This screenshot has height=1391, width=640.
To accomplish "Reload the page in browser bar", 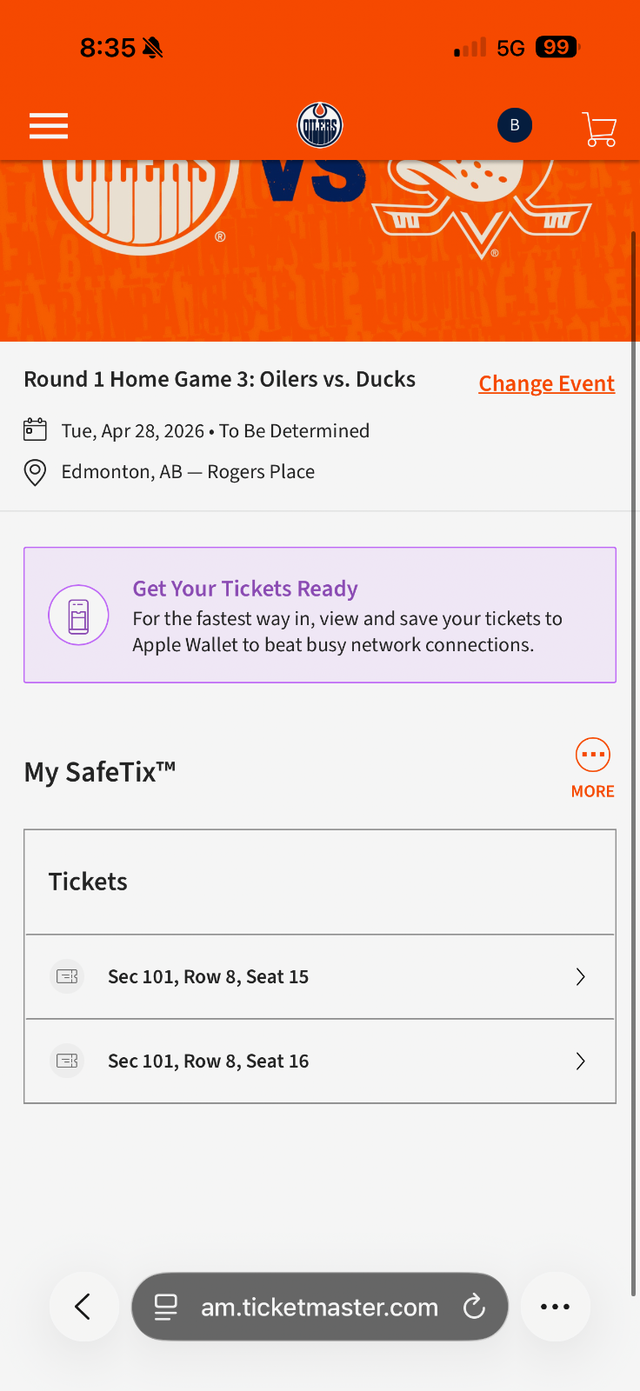I will [474, 1306].
